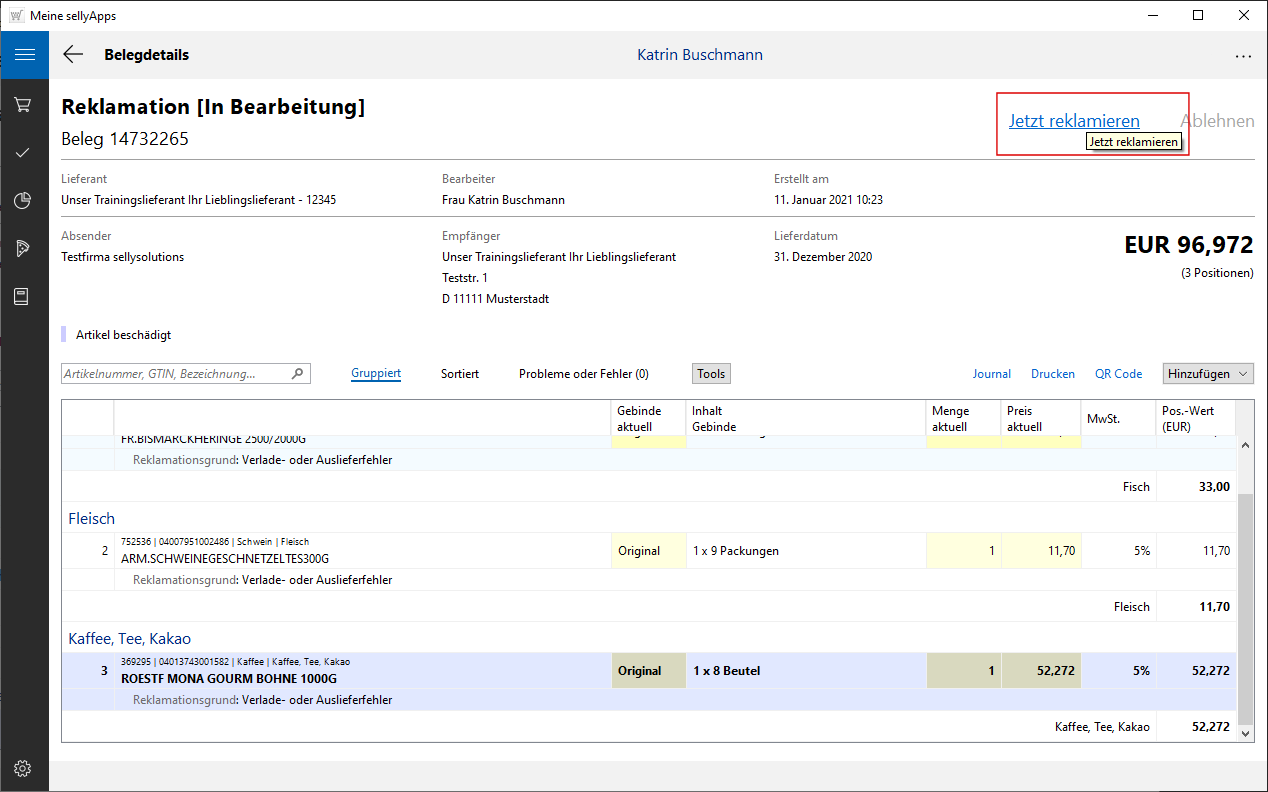Switch to the Gruppiert view

click(x=376, y=374)
